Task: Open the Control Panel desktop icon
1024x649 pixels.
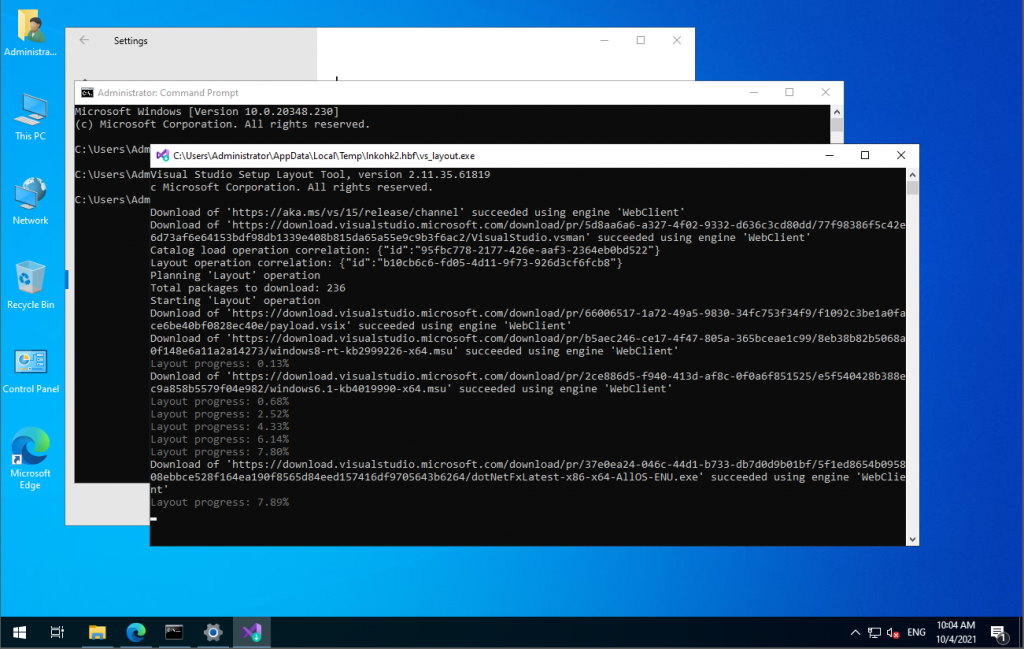Action: [30, 370]
